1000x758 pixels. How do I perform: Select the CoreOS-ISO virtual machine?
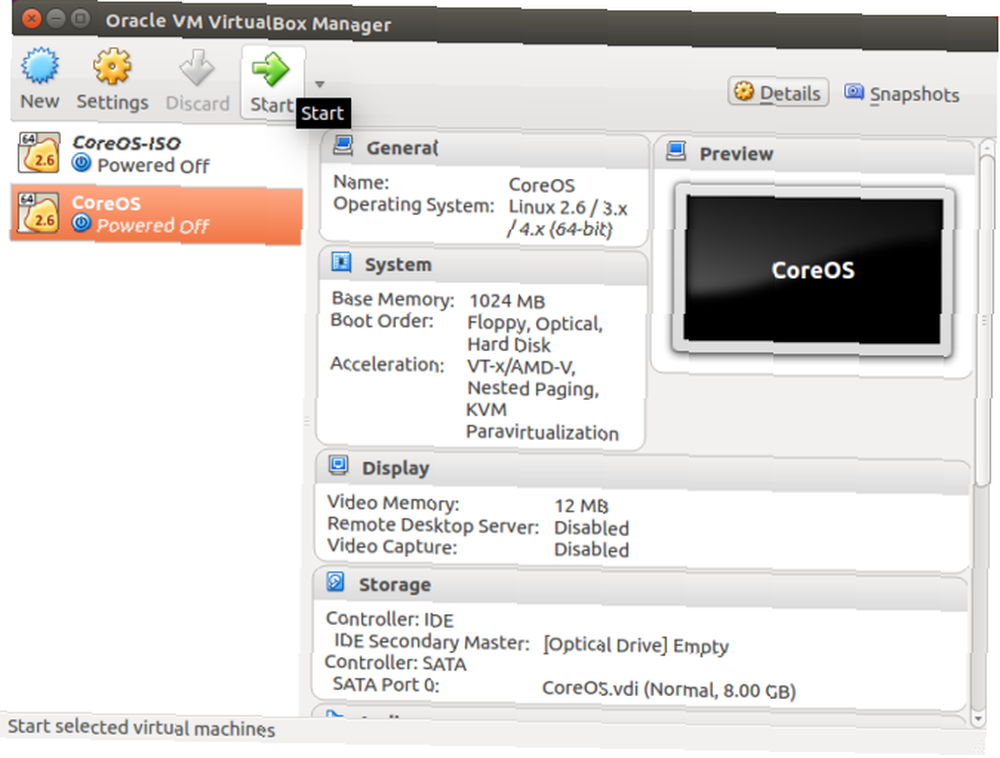(x=156, y=154)
